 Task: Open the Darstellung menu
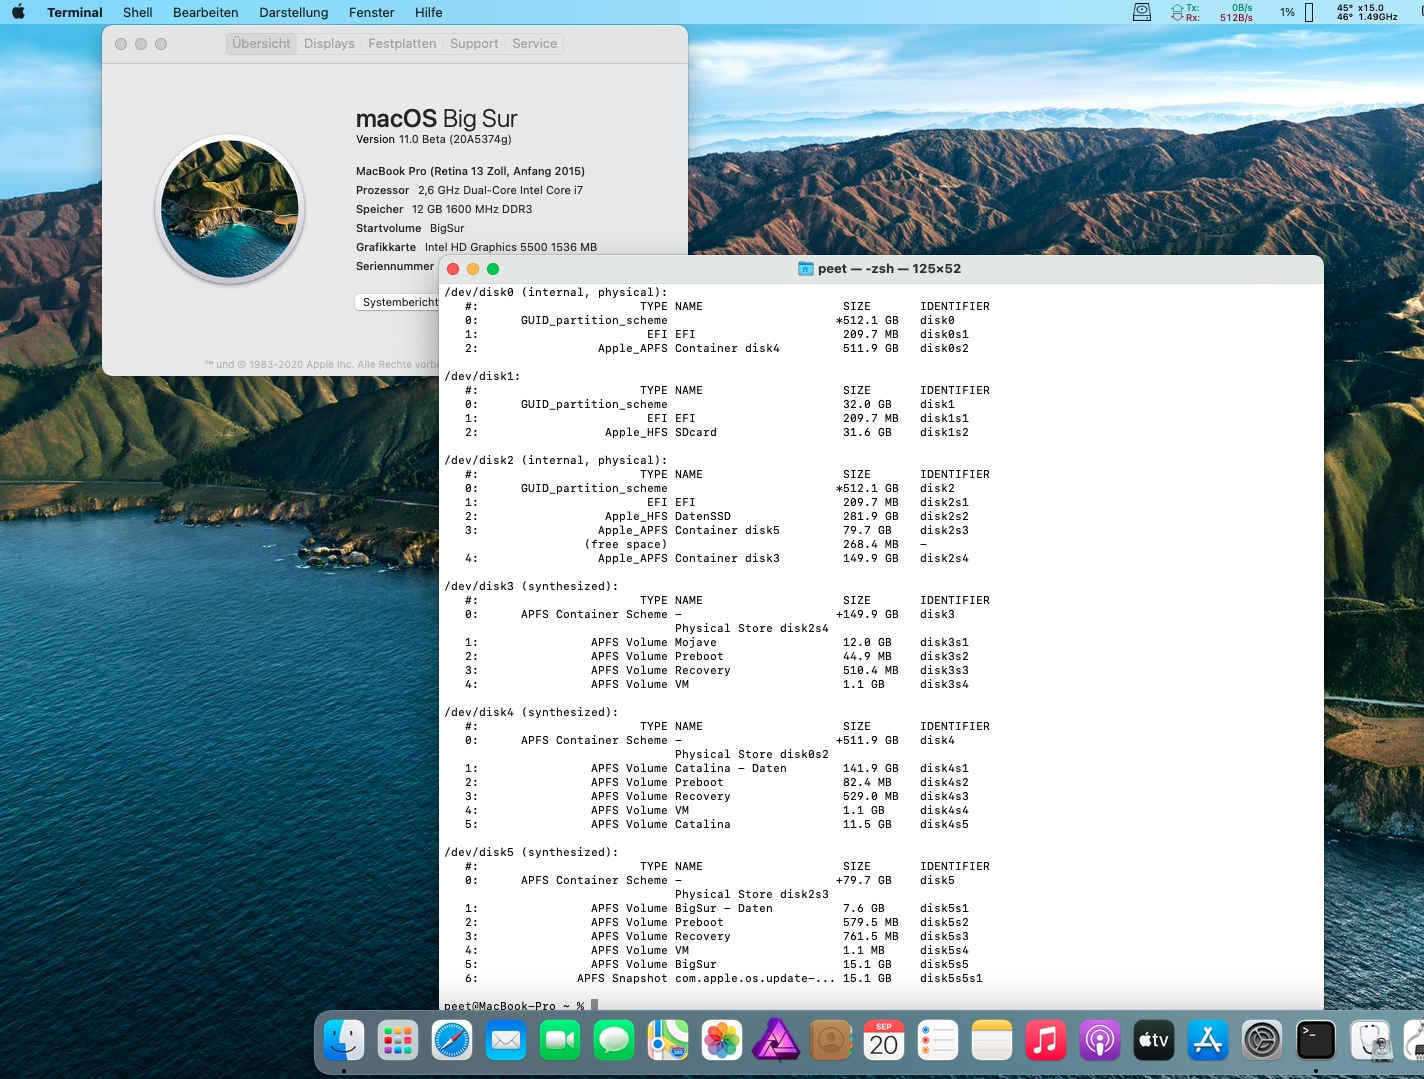293,12
